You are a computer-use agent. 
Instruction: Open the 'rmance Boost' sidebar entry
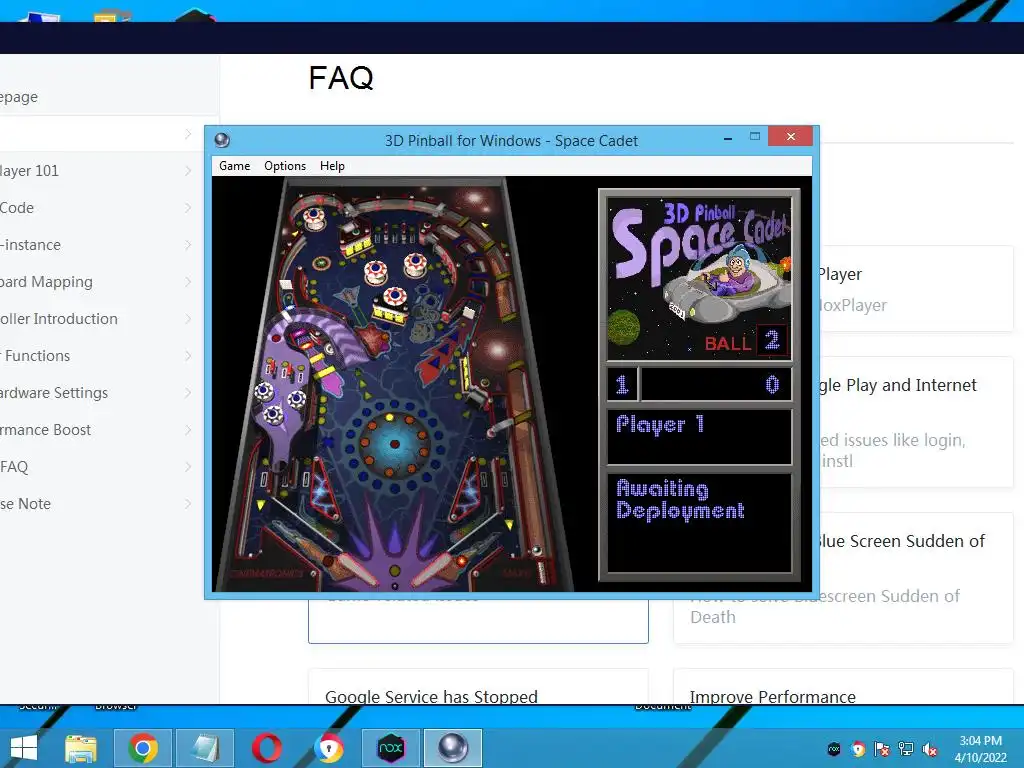45,430
